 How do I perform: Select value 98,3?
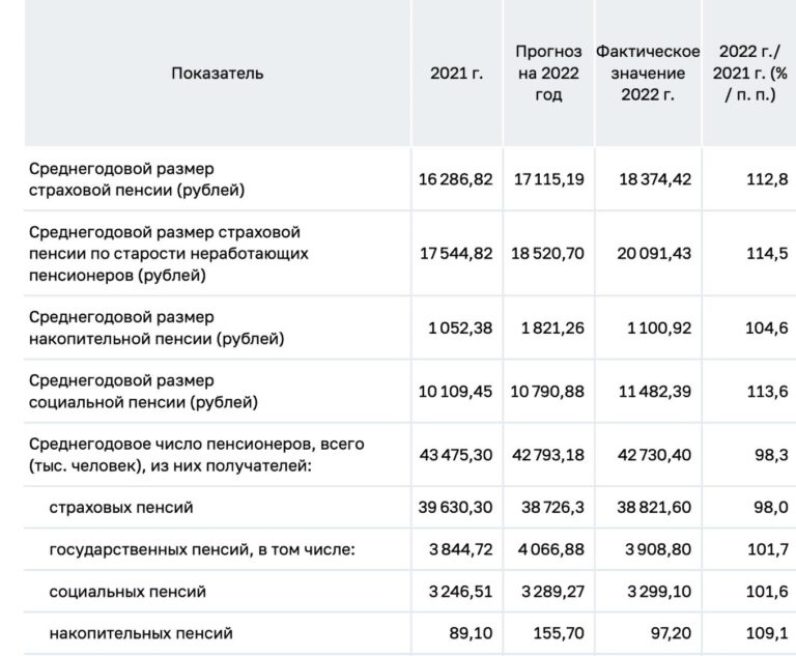(771, 455)
